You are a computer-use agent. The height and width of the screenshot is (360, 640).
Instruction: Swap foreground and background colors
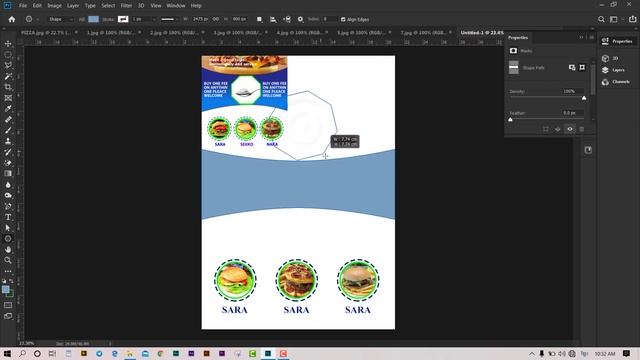11,281
